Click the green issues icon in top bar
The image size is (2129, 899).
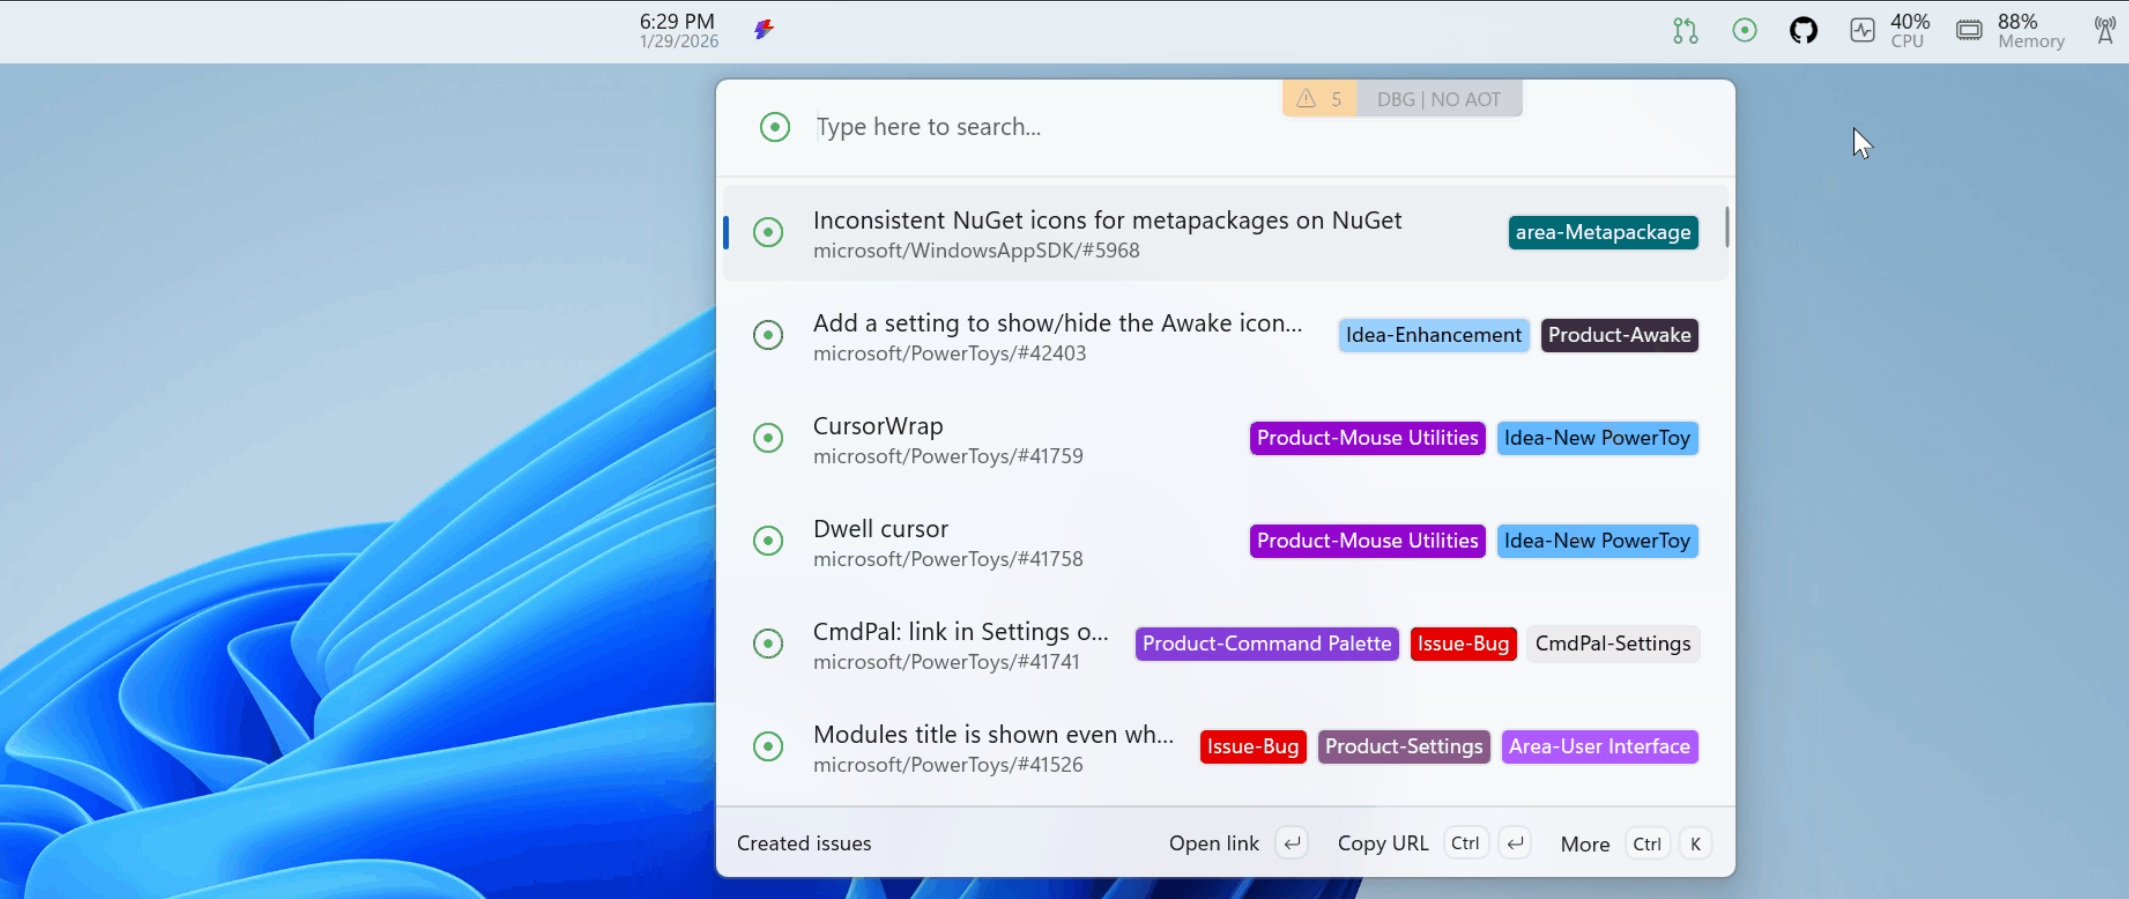tap(1744, 31)
